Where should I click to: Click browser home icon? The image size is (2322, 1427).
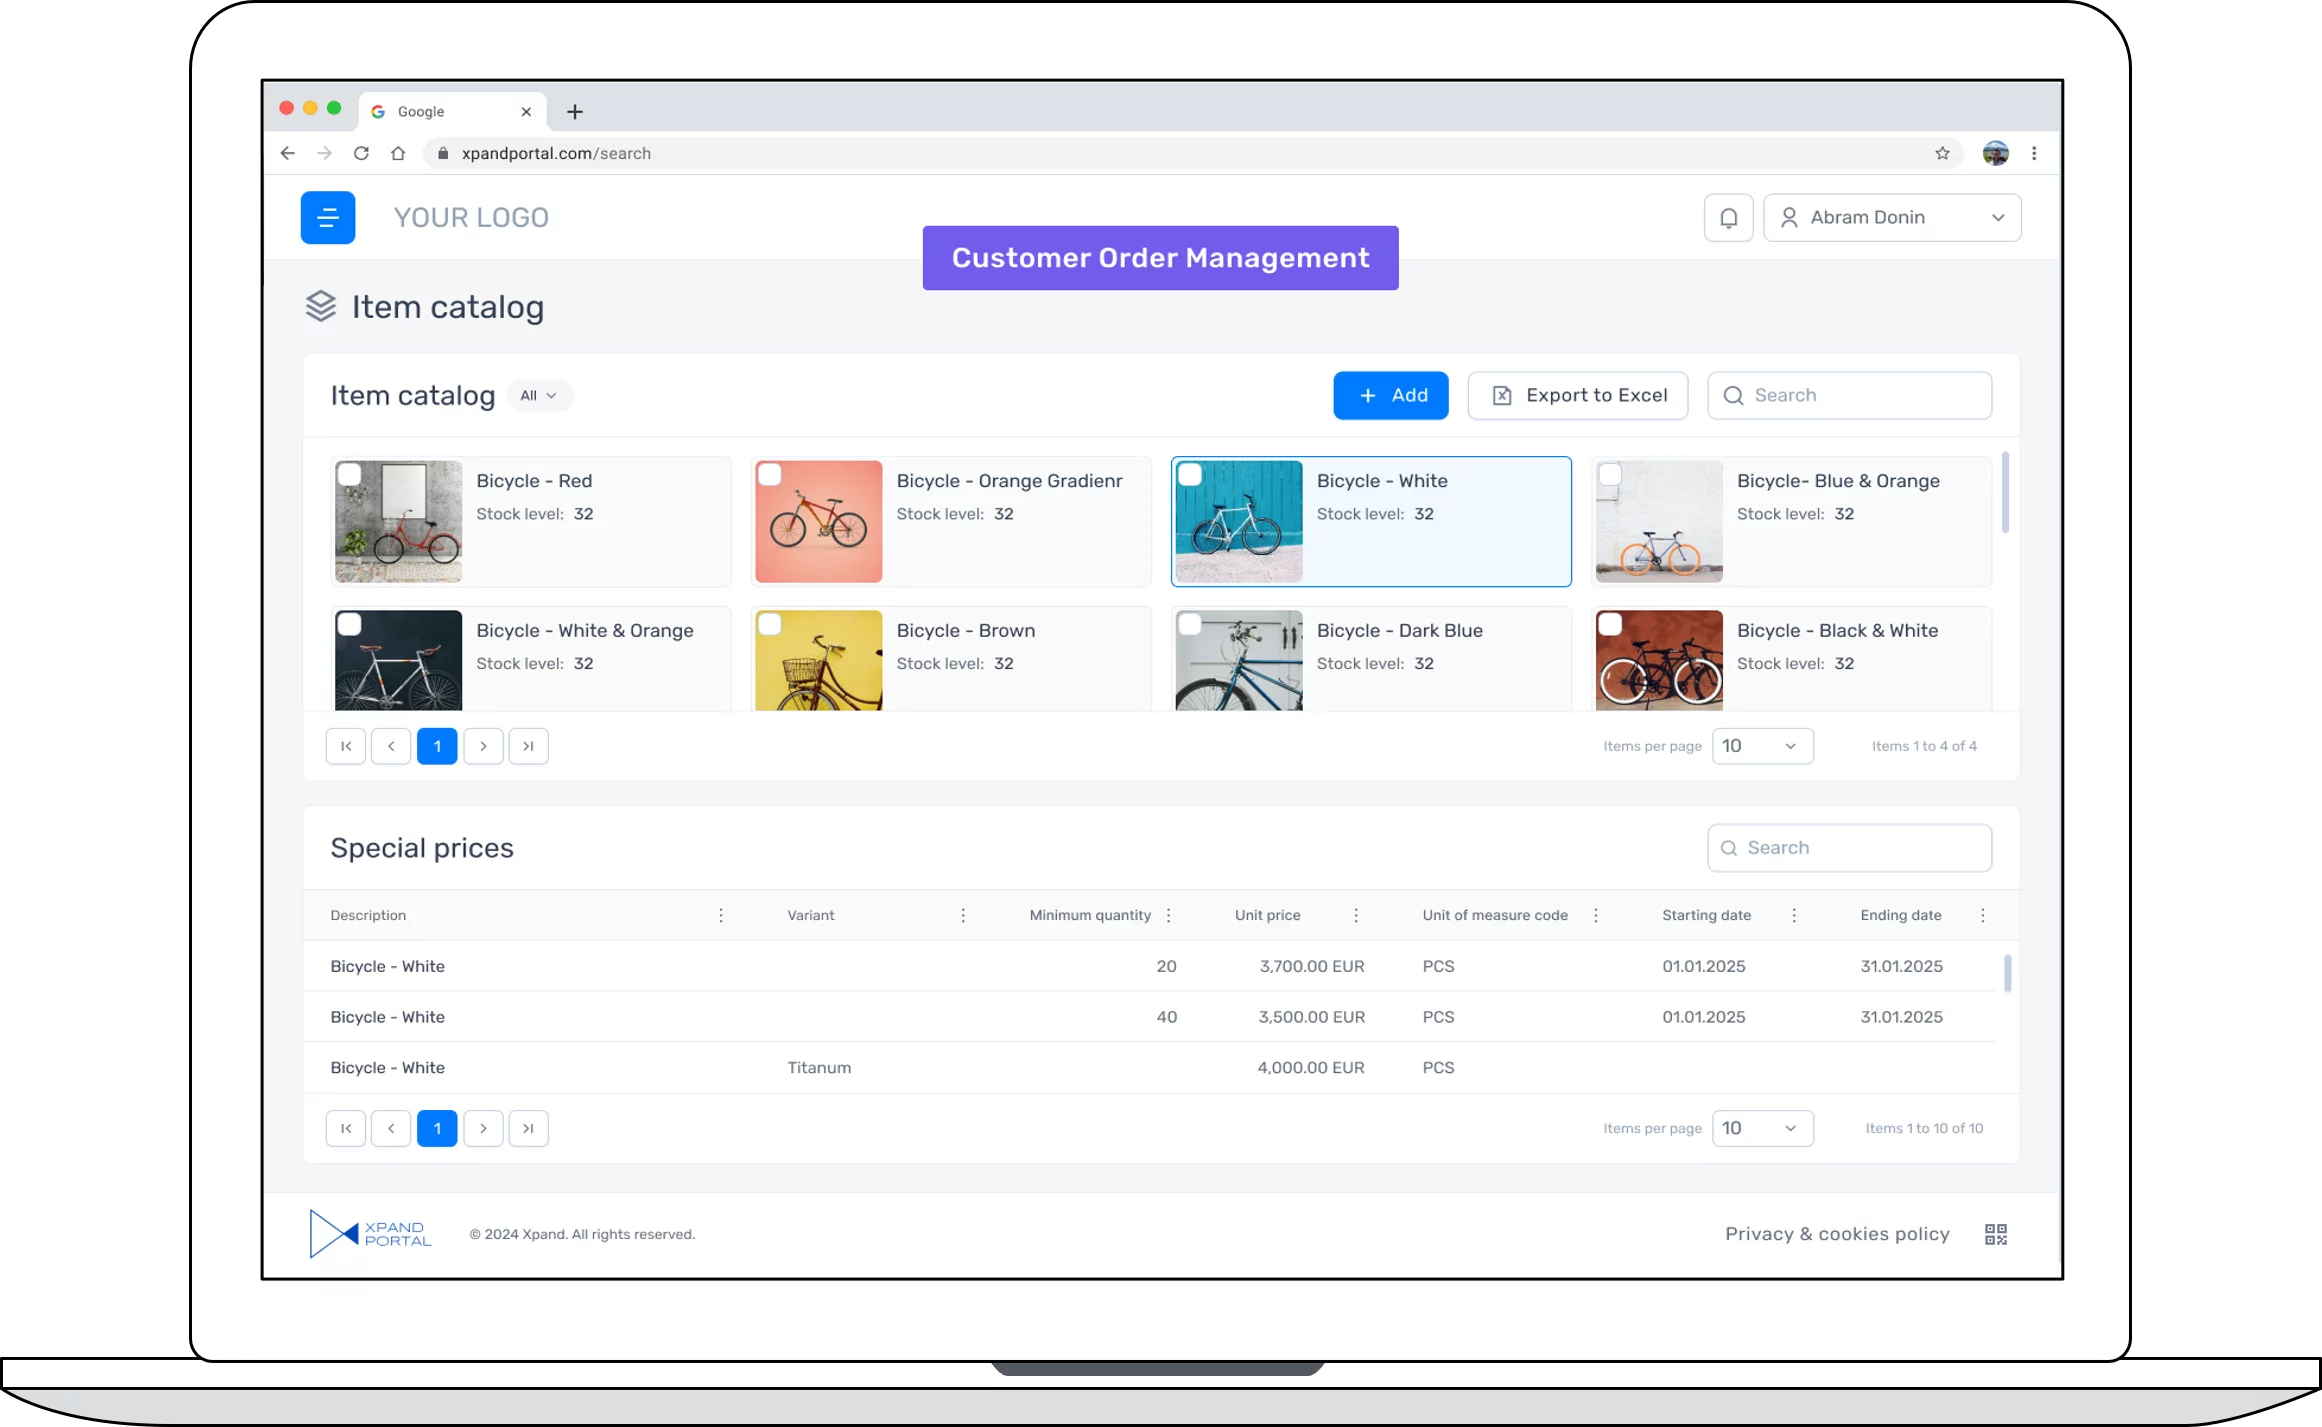tap(398, 153)
